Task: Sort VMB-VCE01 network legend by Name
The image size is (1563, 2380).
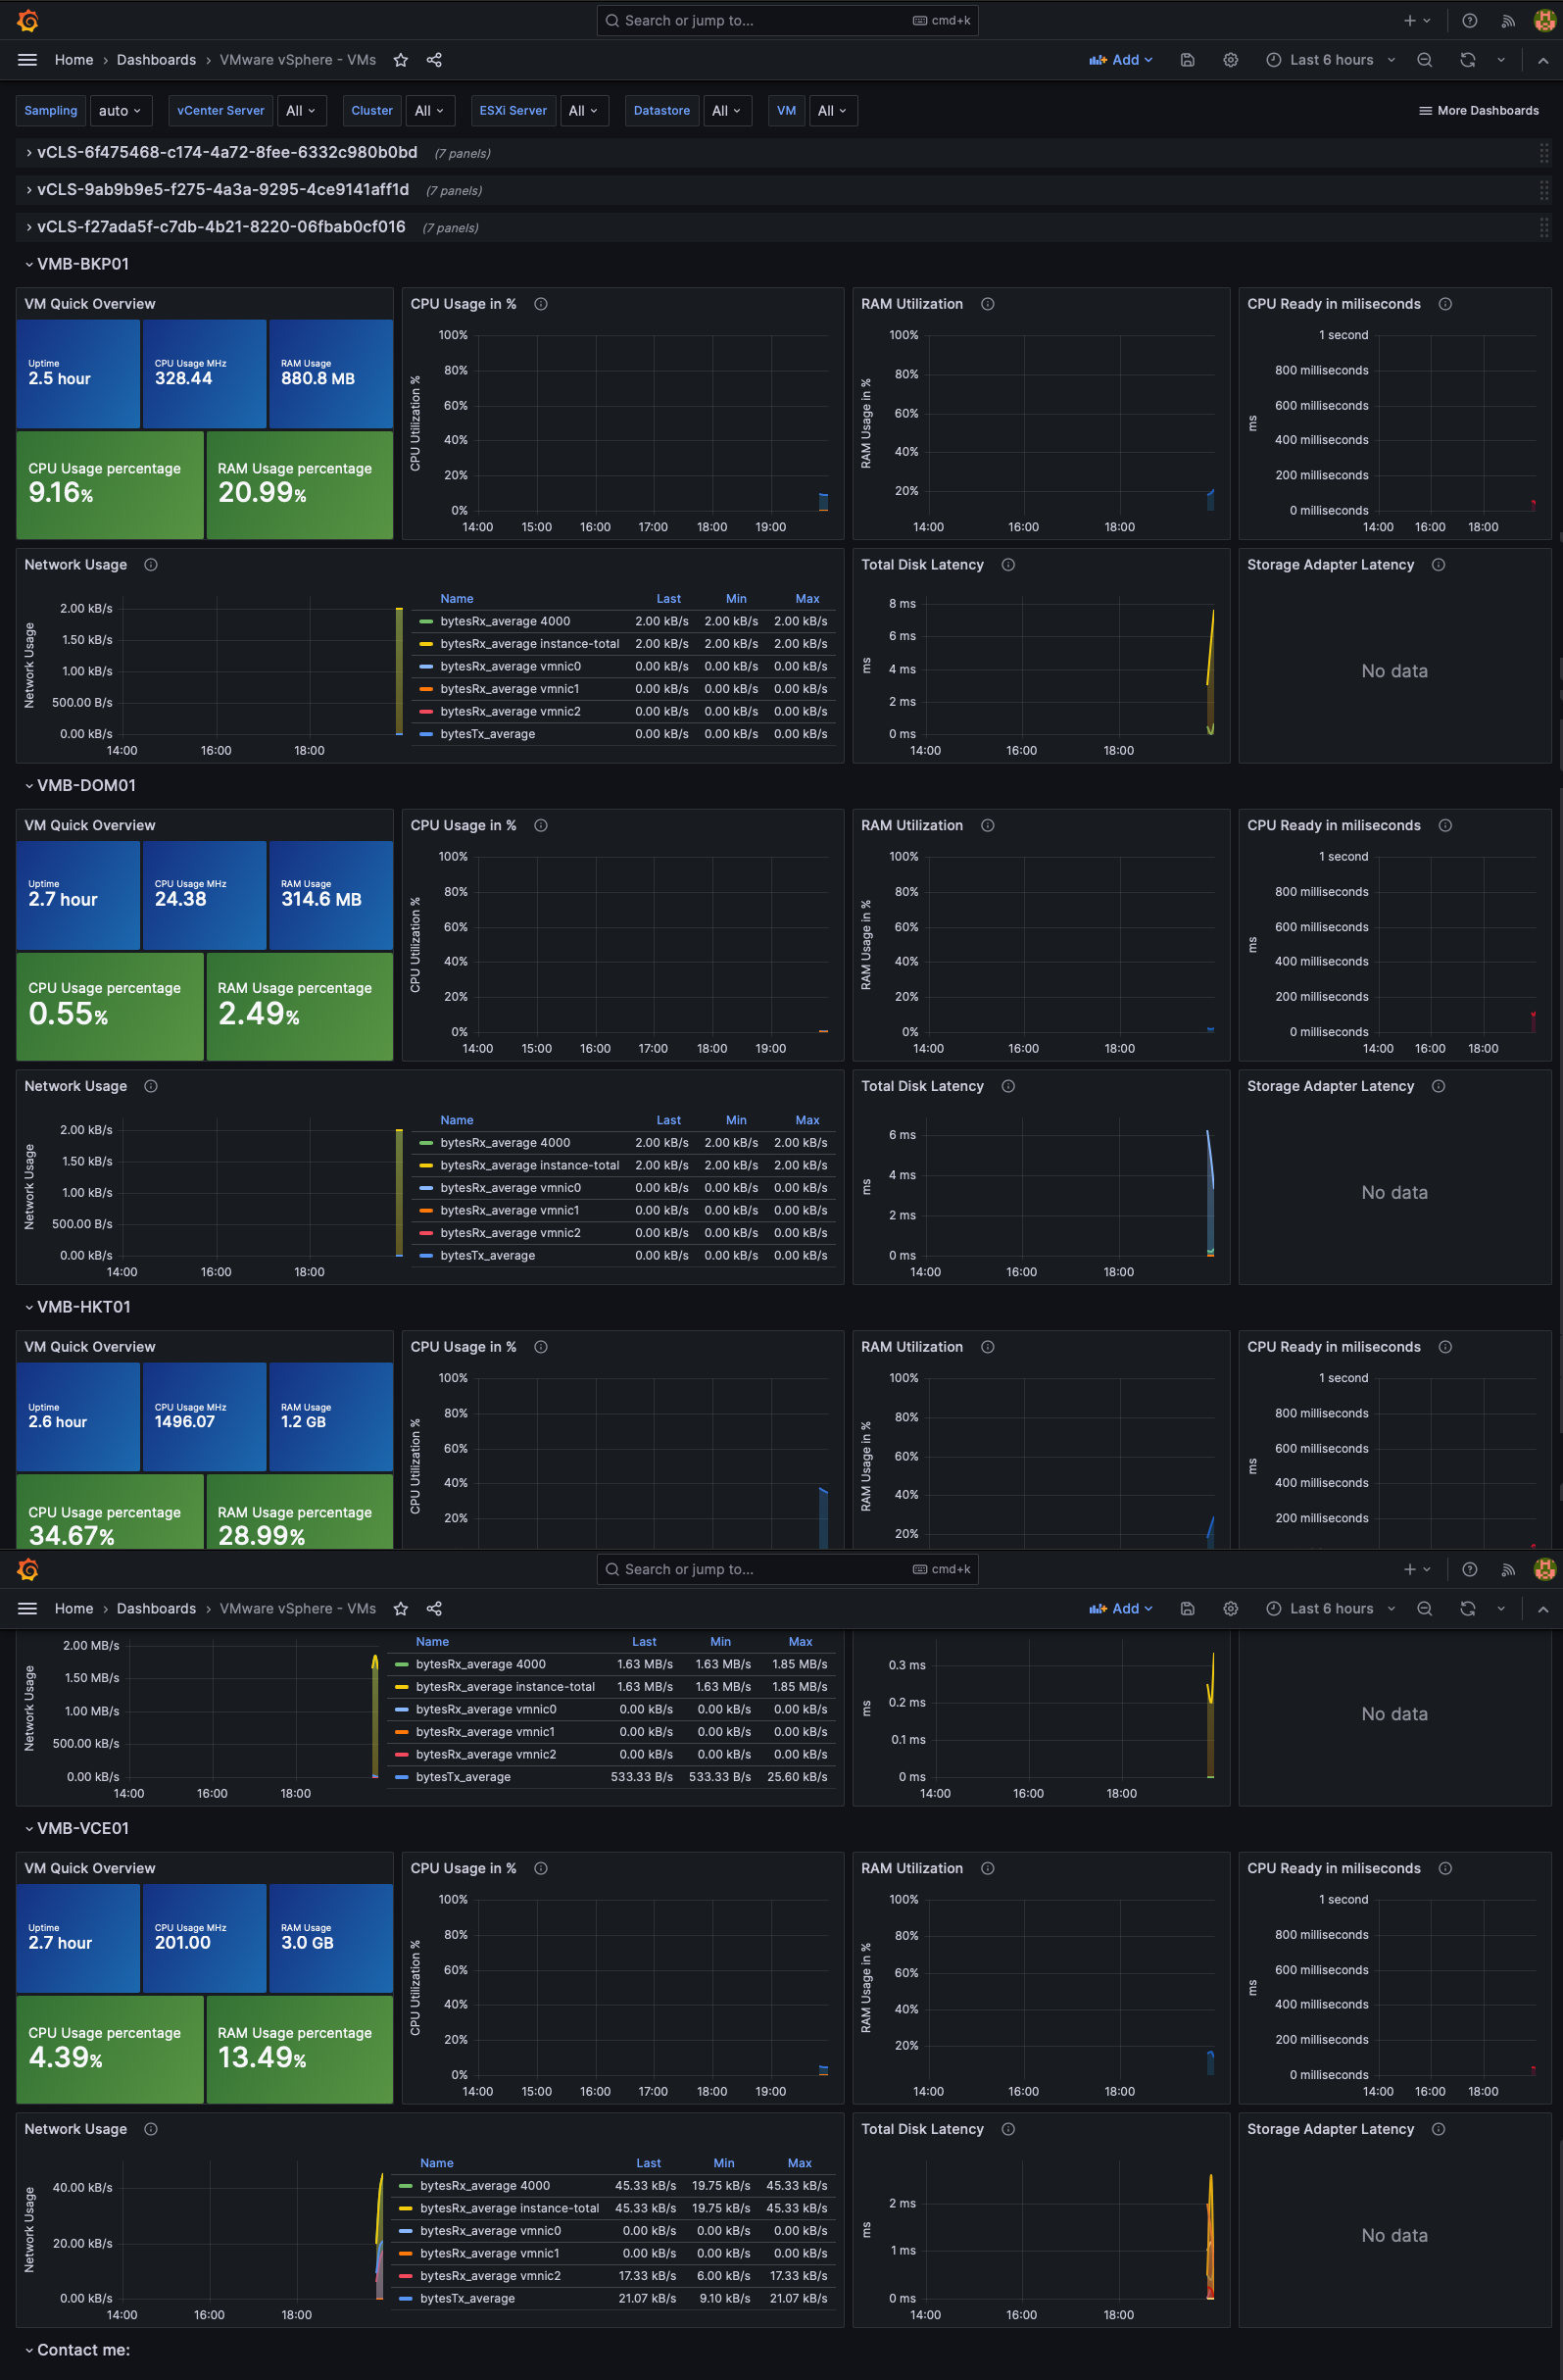Action: (437, 2163)
